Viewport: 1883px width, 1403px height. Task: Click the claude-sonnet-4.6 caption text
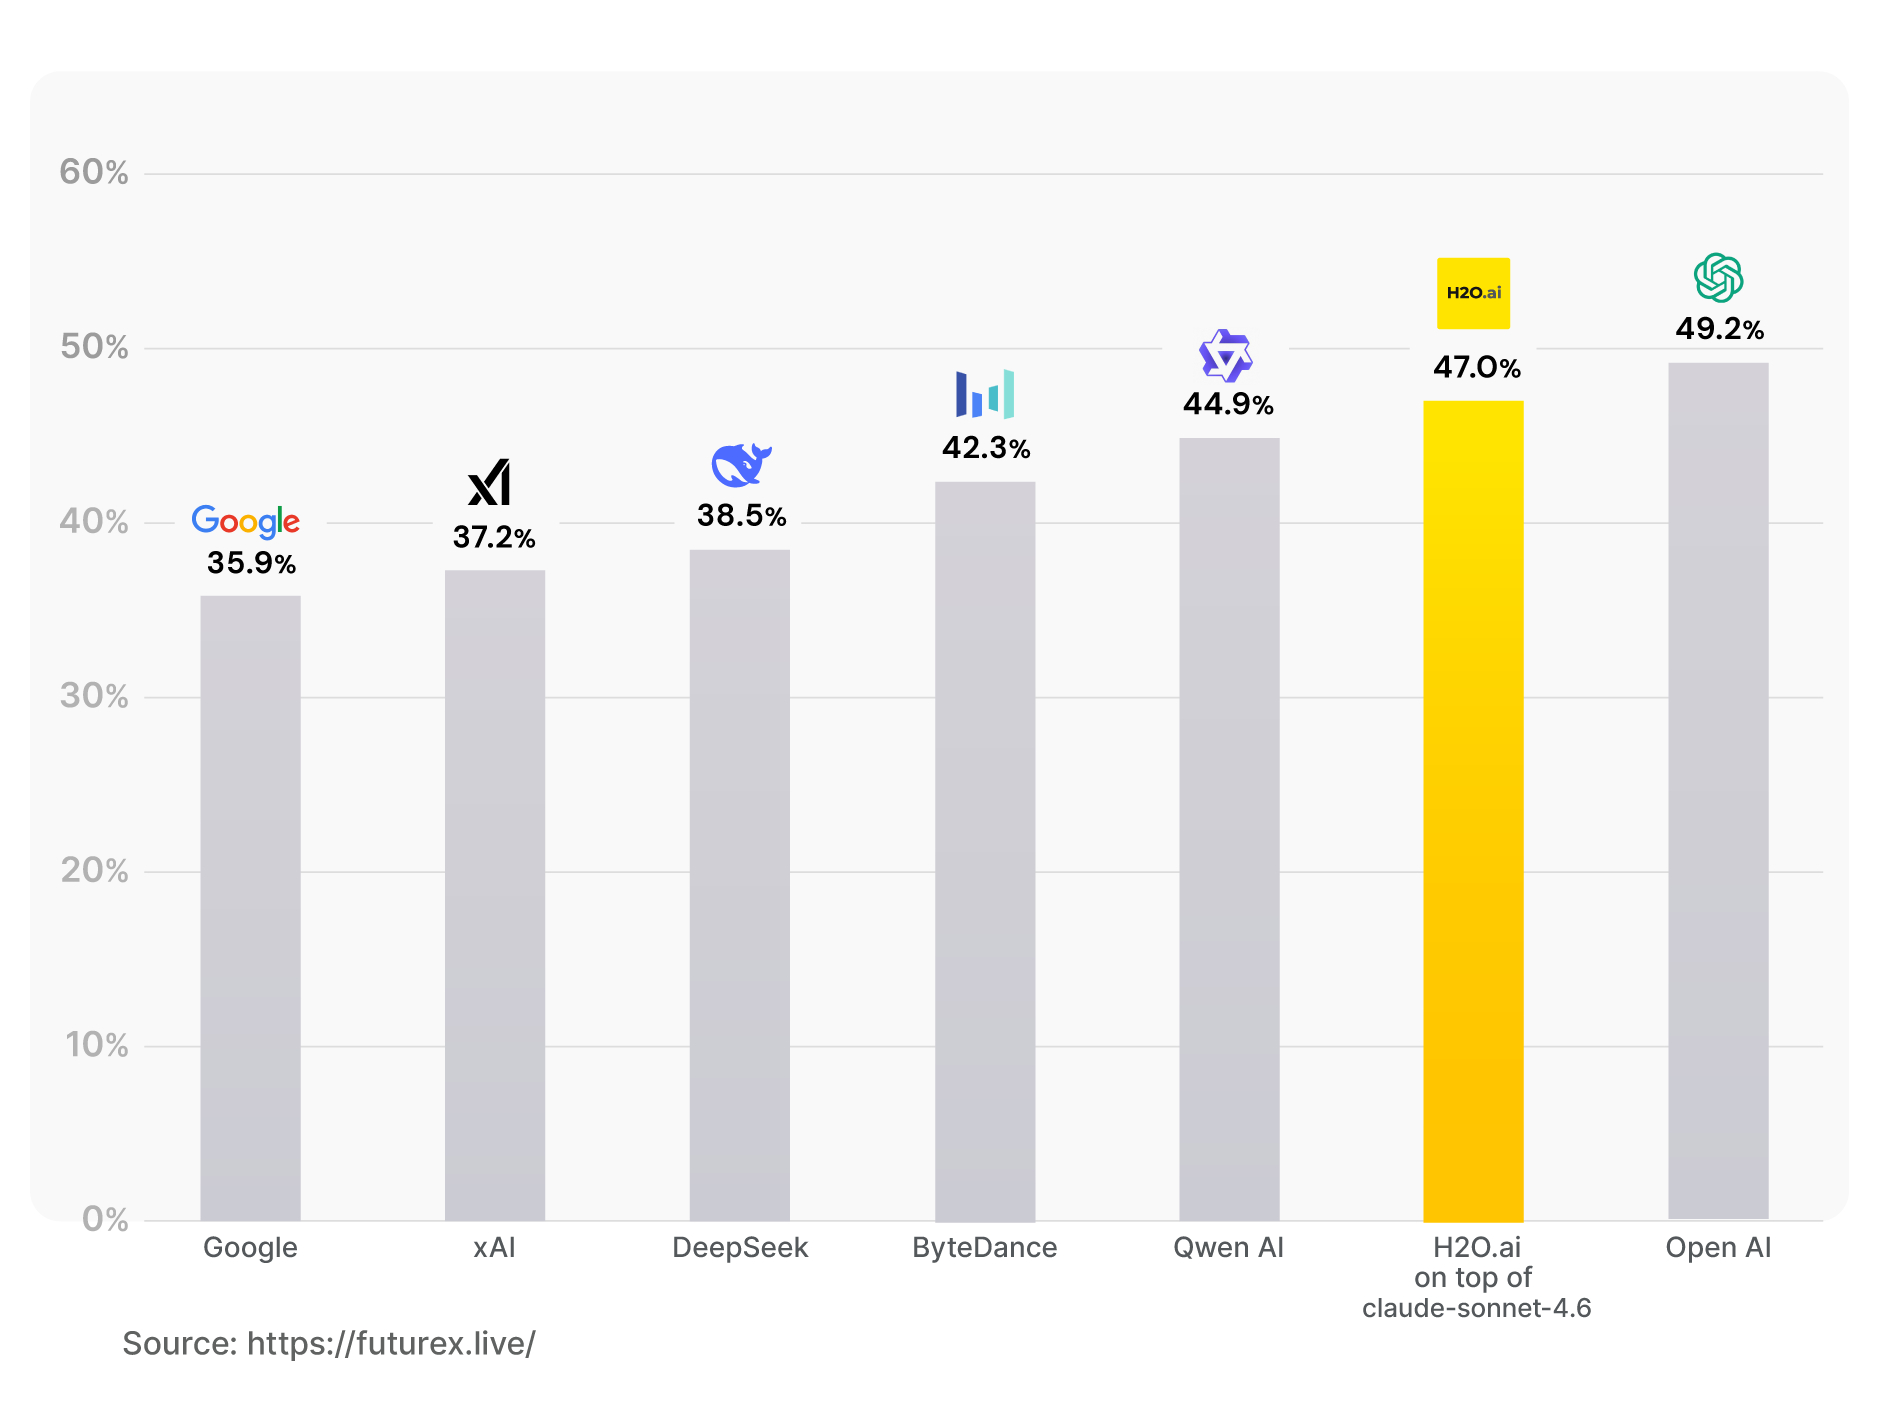coord(1476,1308)
